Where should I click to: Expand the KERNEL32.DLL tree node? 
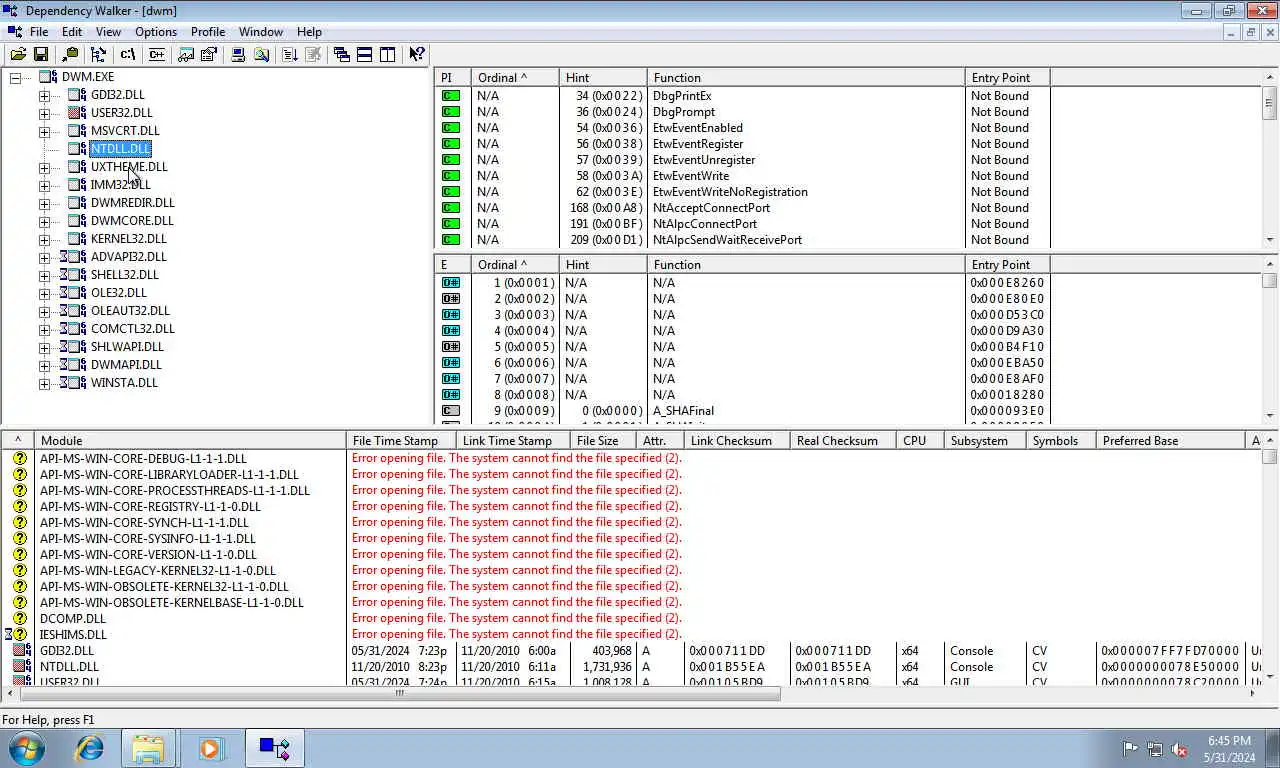pos(44,240)
